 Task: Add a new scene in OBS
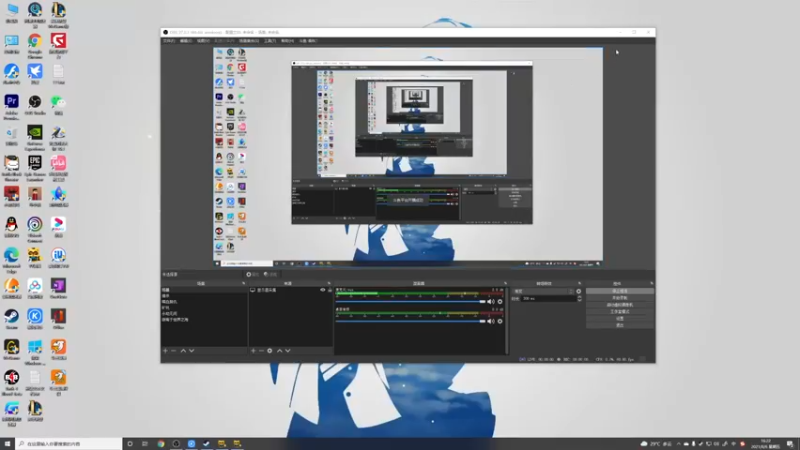[165, 351]
